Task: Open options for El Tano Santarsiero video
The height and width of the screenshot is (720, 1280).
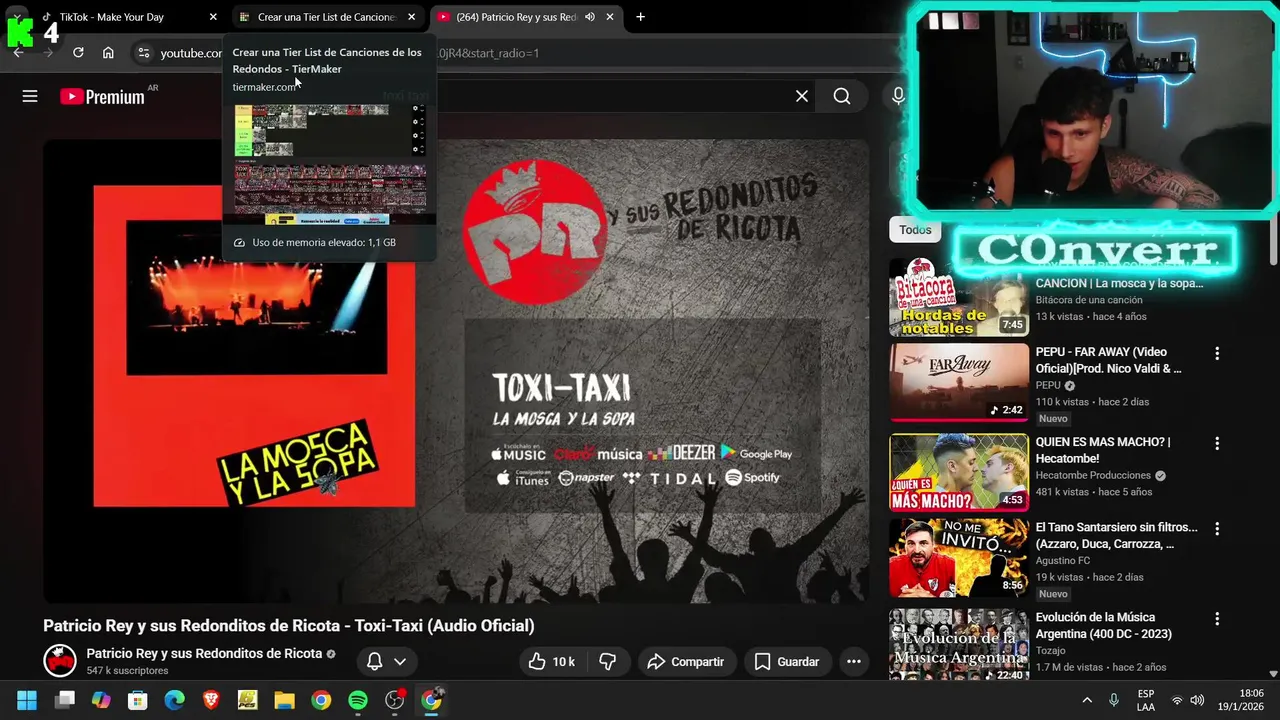Action: click(x=1217, y=528)
